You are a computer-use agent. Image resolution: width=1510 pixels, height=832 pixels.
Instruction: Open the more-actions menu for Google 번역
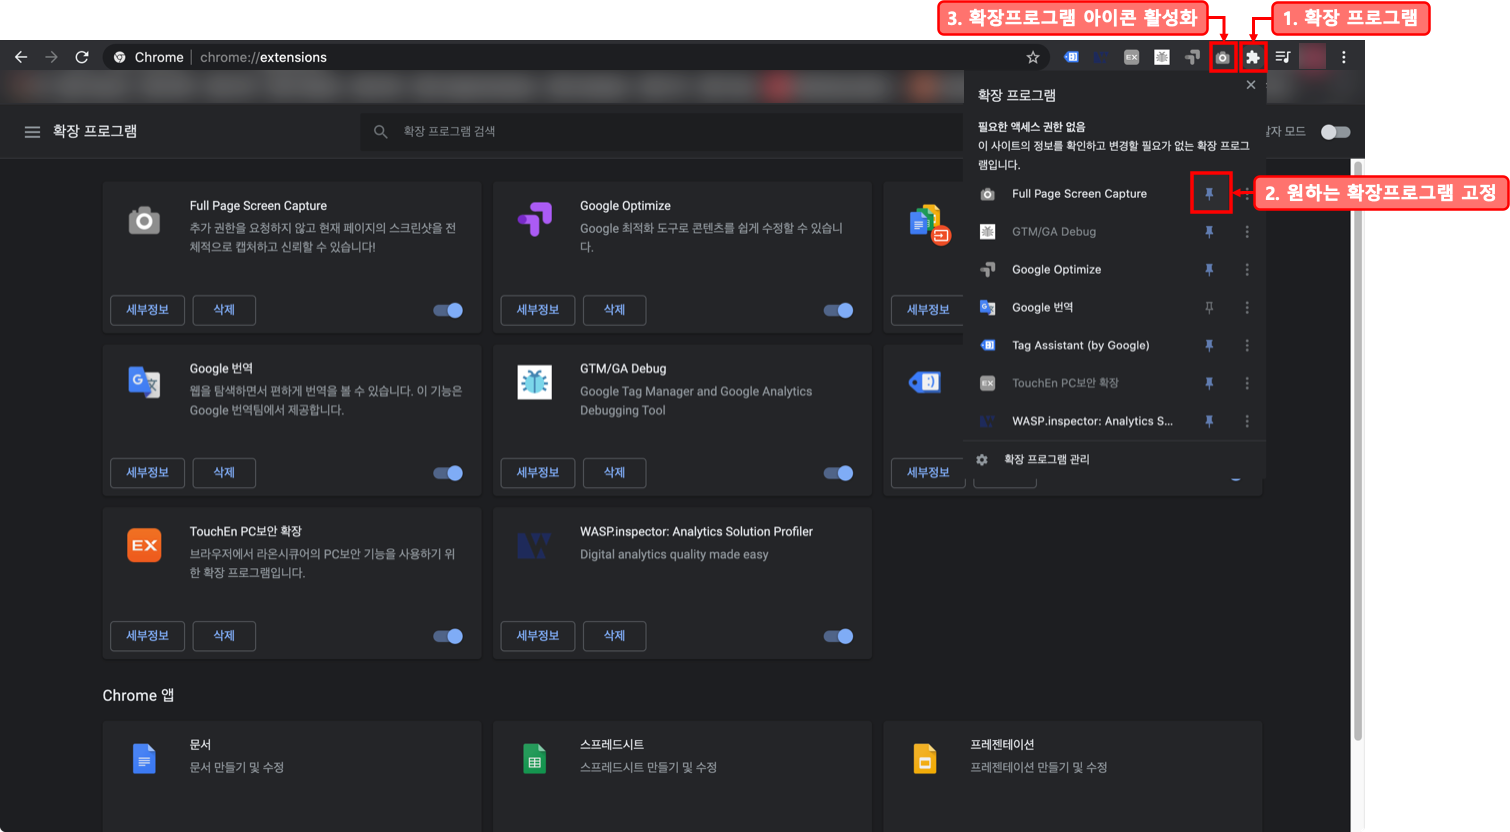point(1247,308)
